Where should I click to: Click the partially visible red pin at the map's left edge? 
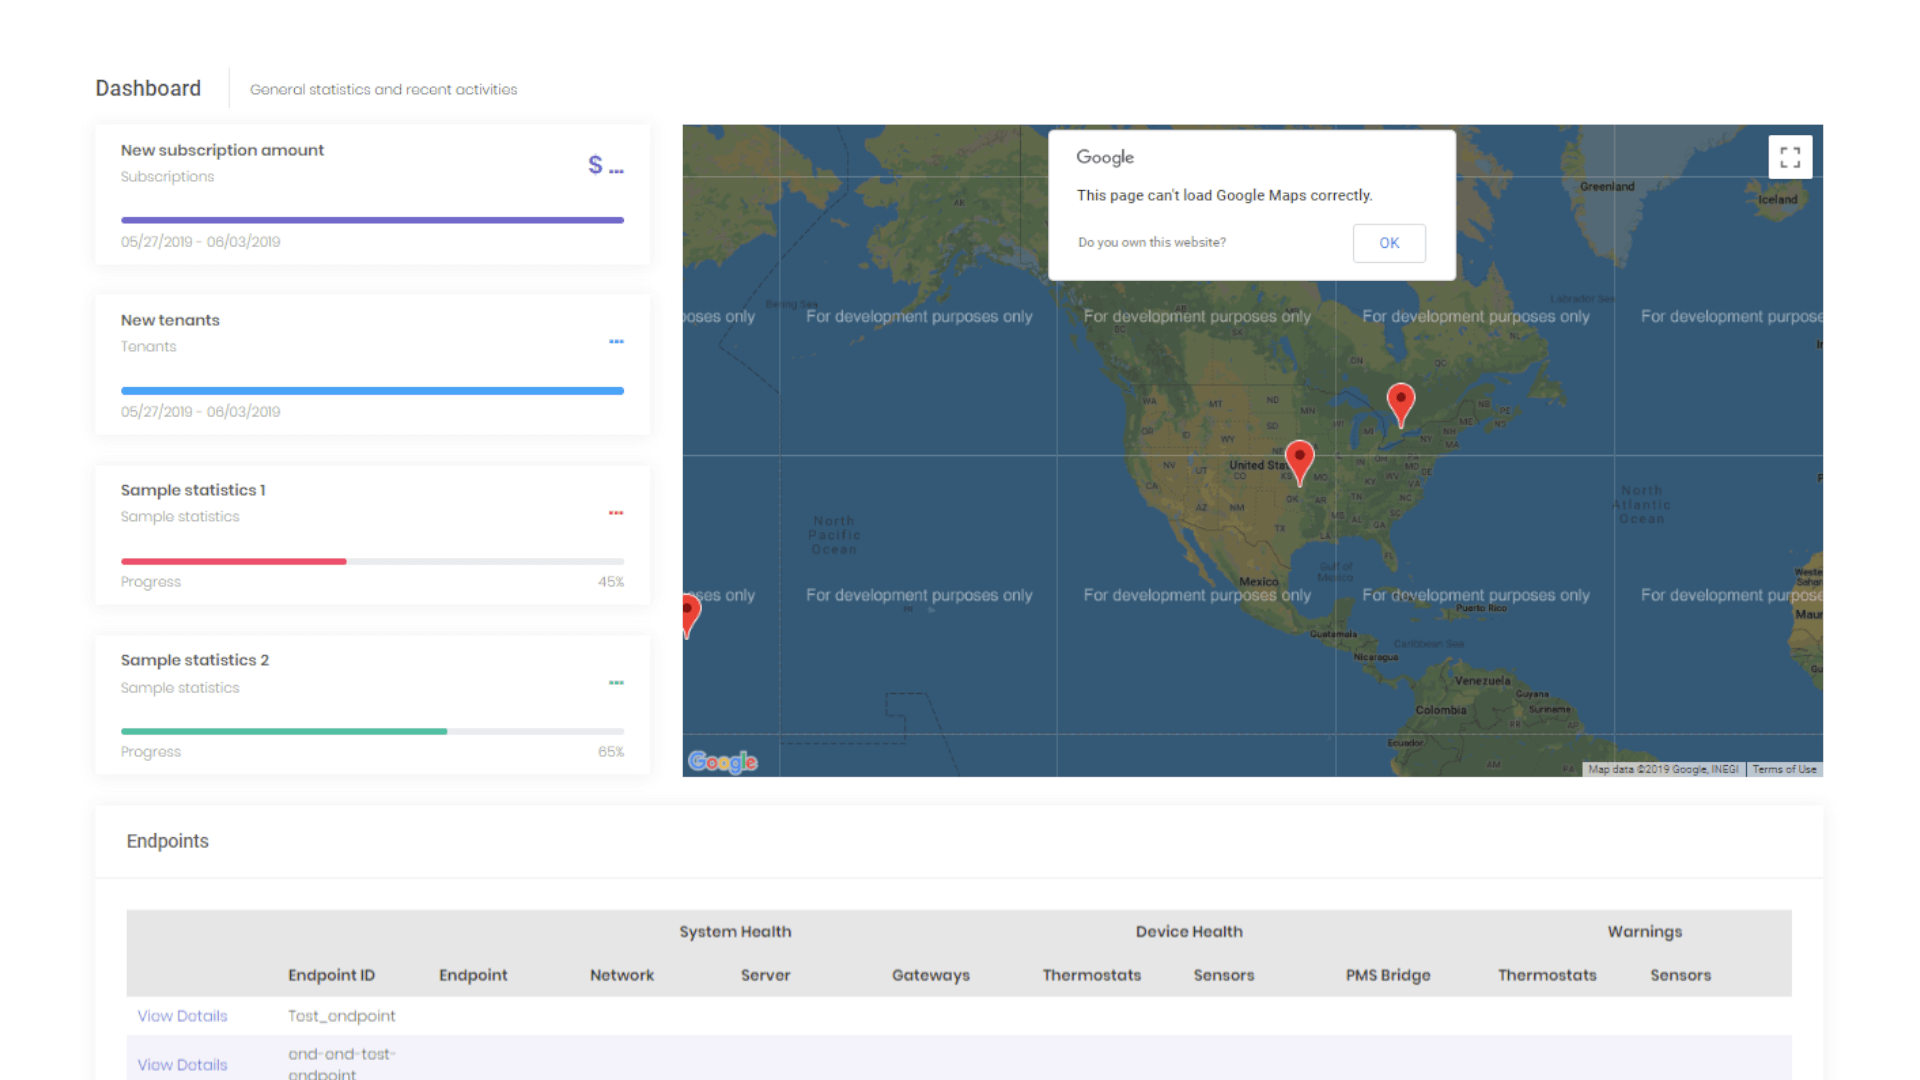point(690,615)
